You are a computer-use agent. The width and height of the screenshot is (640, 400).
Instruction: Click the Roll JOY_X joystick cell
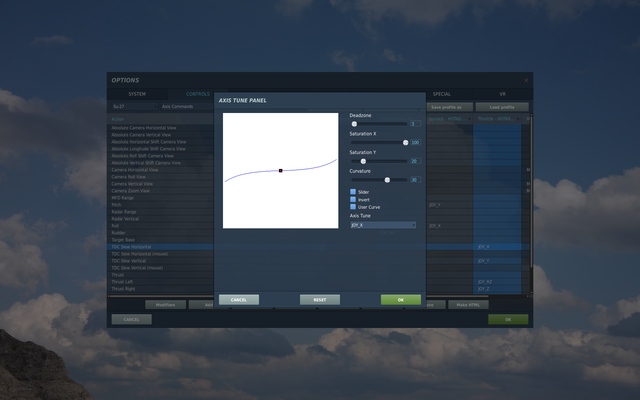(x=450, y=225)
